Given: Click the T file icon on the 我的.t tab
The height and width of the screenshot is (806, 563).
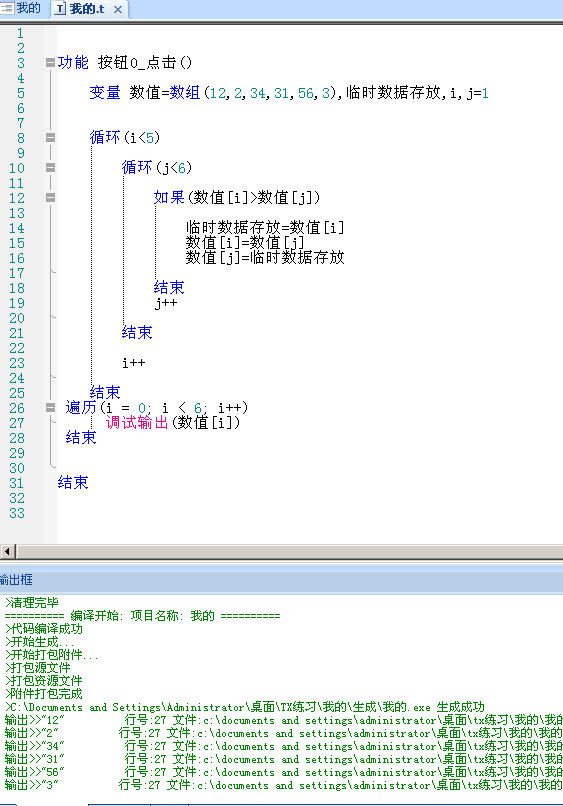Looking at the screenshot, I should tap(60, 8).
